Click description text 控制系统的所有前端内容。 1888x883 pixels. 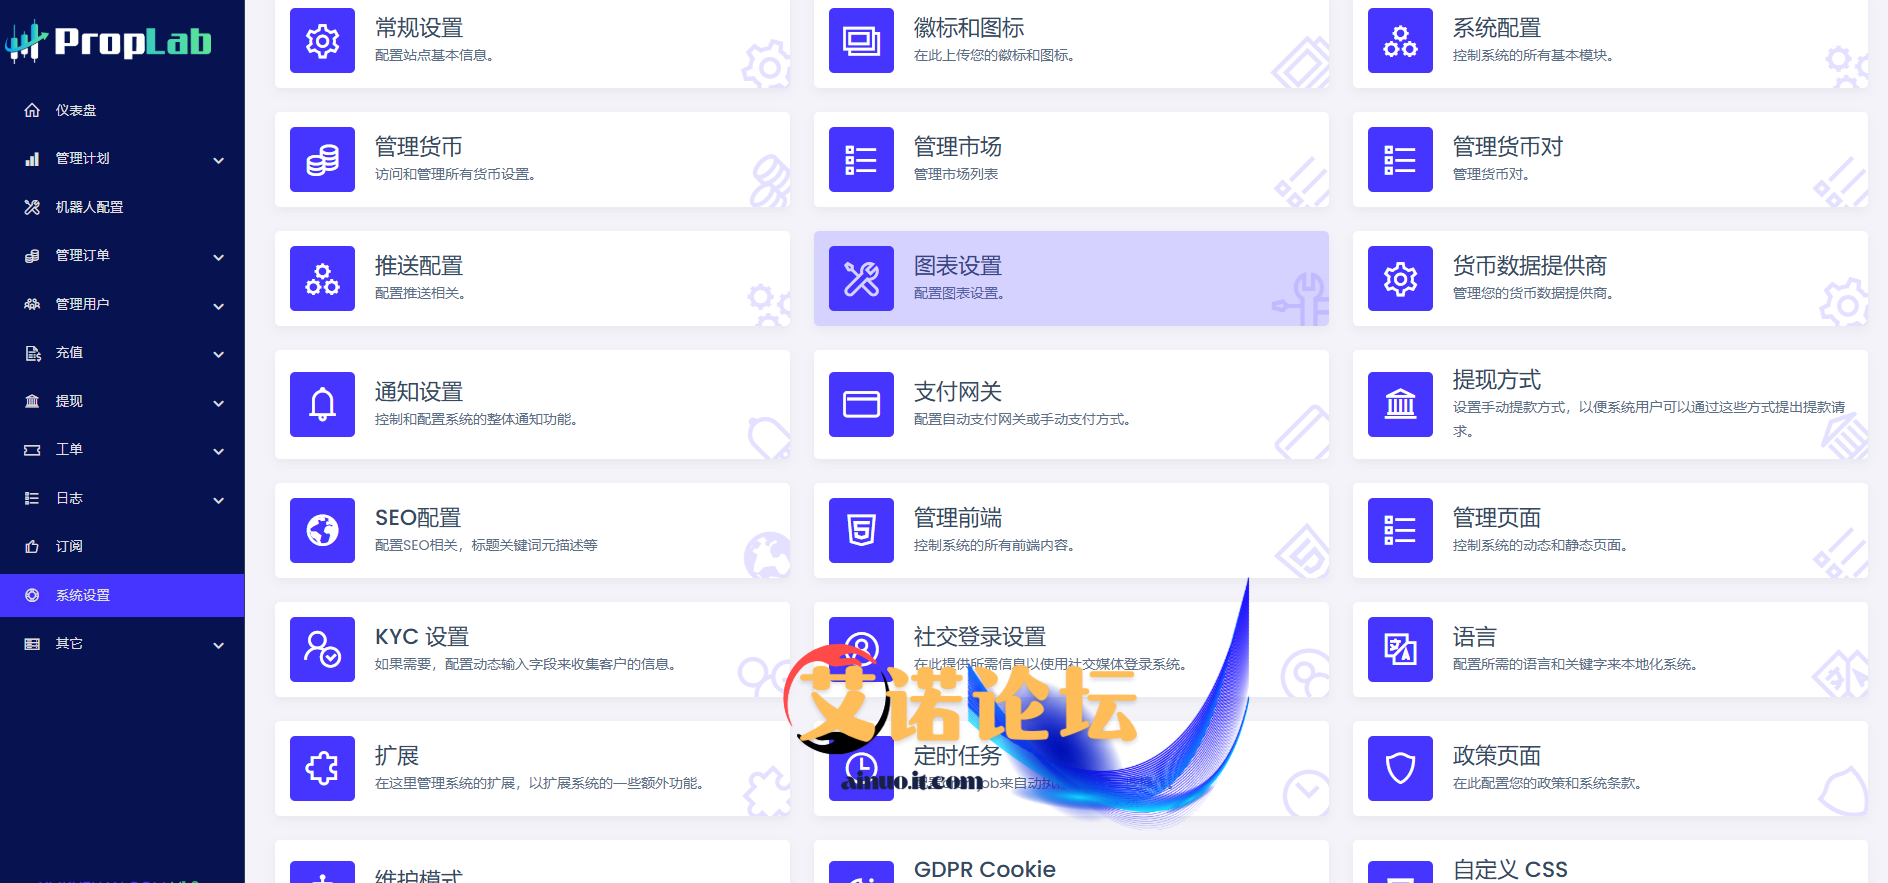click(994, 545)
